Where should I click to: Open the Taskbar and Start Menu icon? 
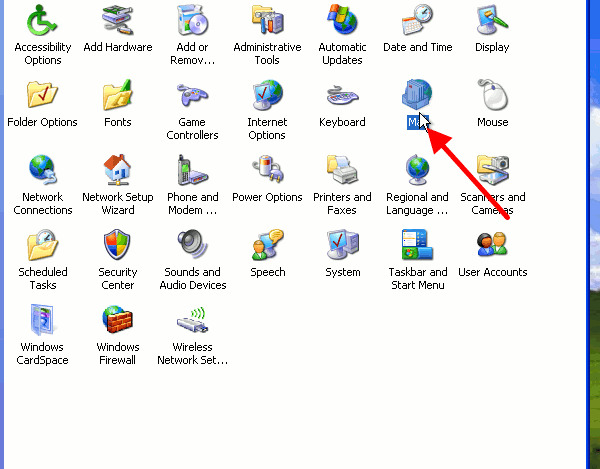[417, 244]
